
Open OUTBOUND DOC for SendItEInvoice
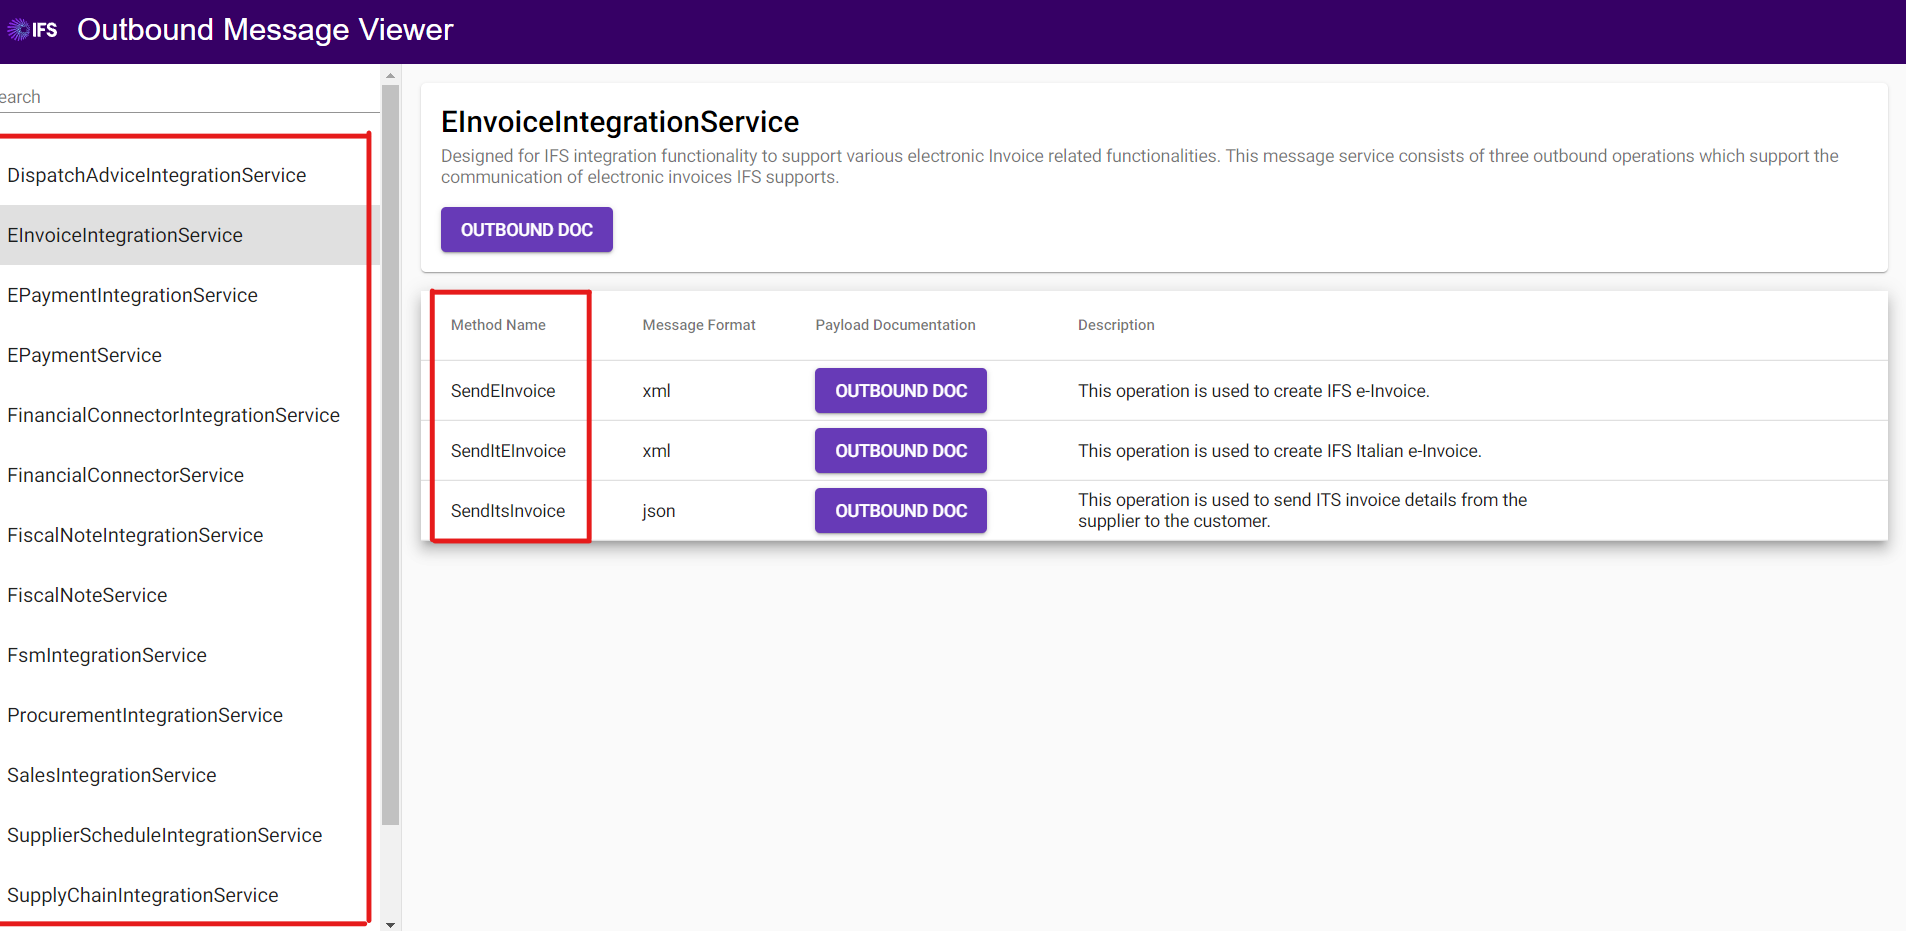[x=900, y=451]
